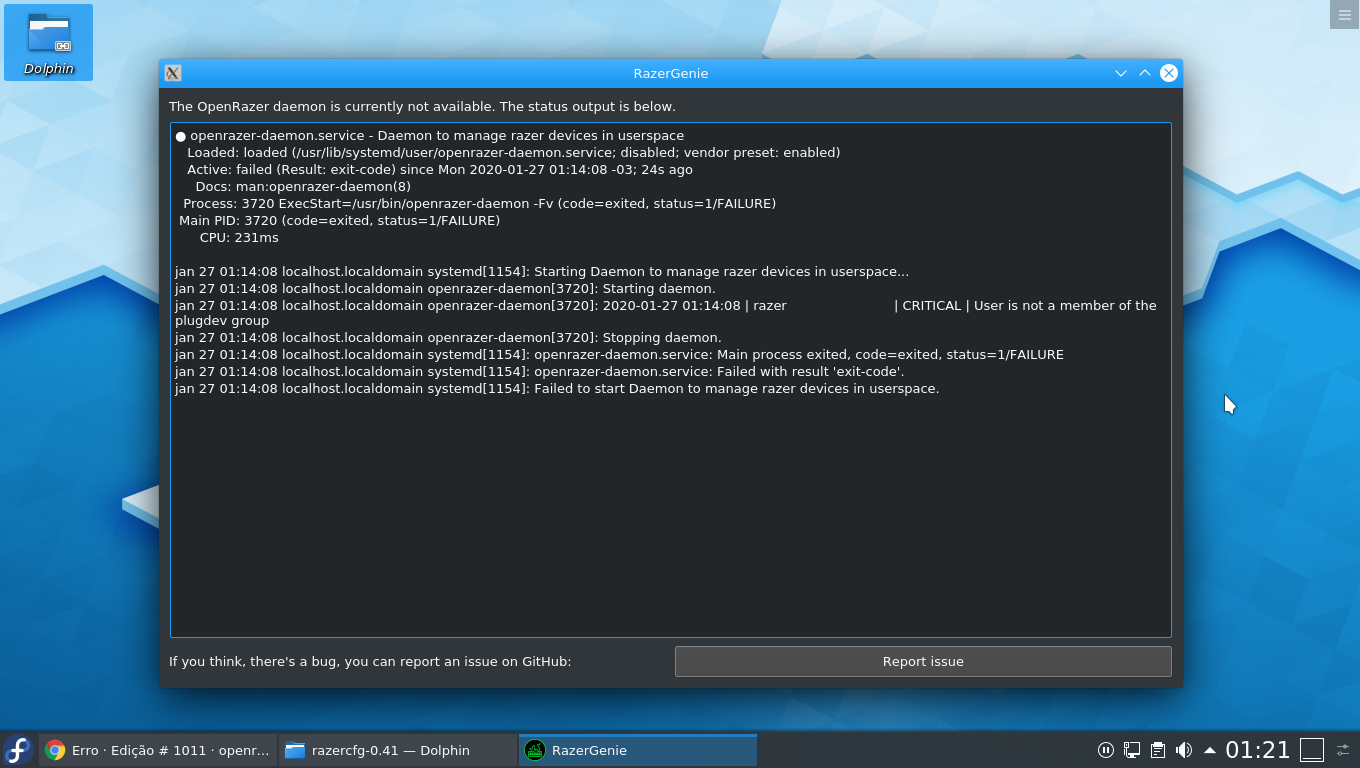Click the media pause icon in the system tray
Image resolution: width=1360 pixels, height=768 pixels.
click(1106, 750)
